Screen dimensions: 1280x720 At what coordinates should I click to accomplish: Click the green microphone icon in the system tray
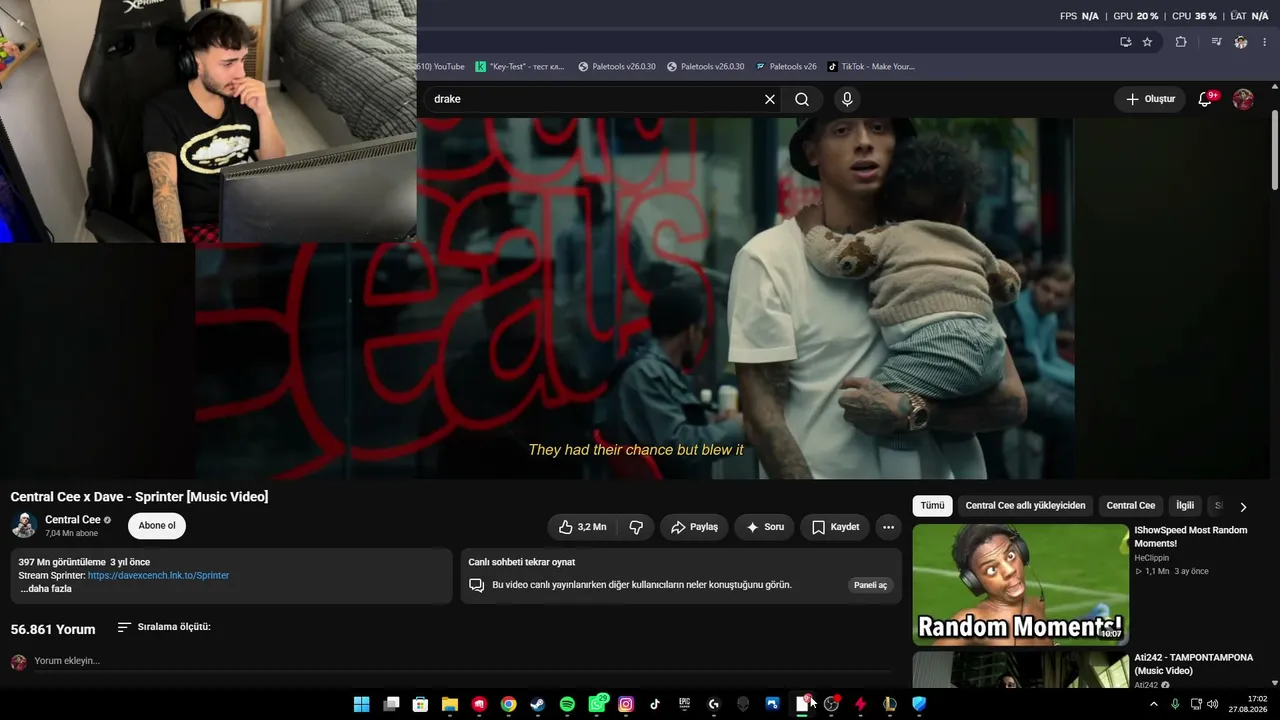pyautogui.click(x=1175, y=704)
